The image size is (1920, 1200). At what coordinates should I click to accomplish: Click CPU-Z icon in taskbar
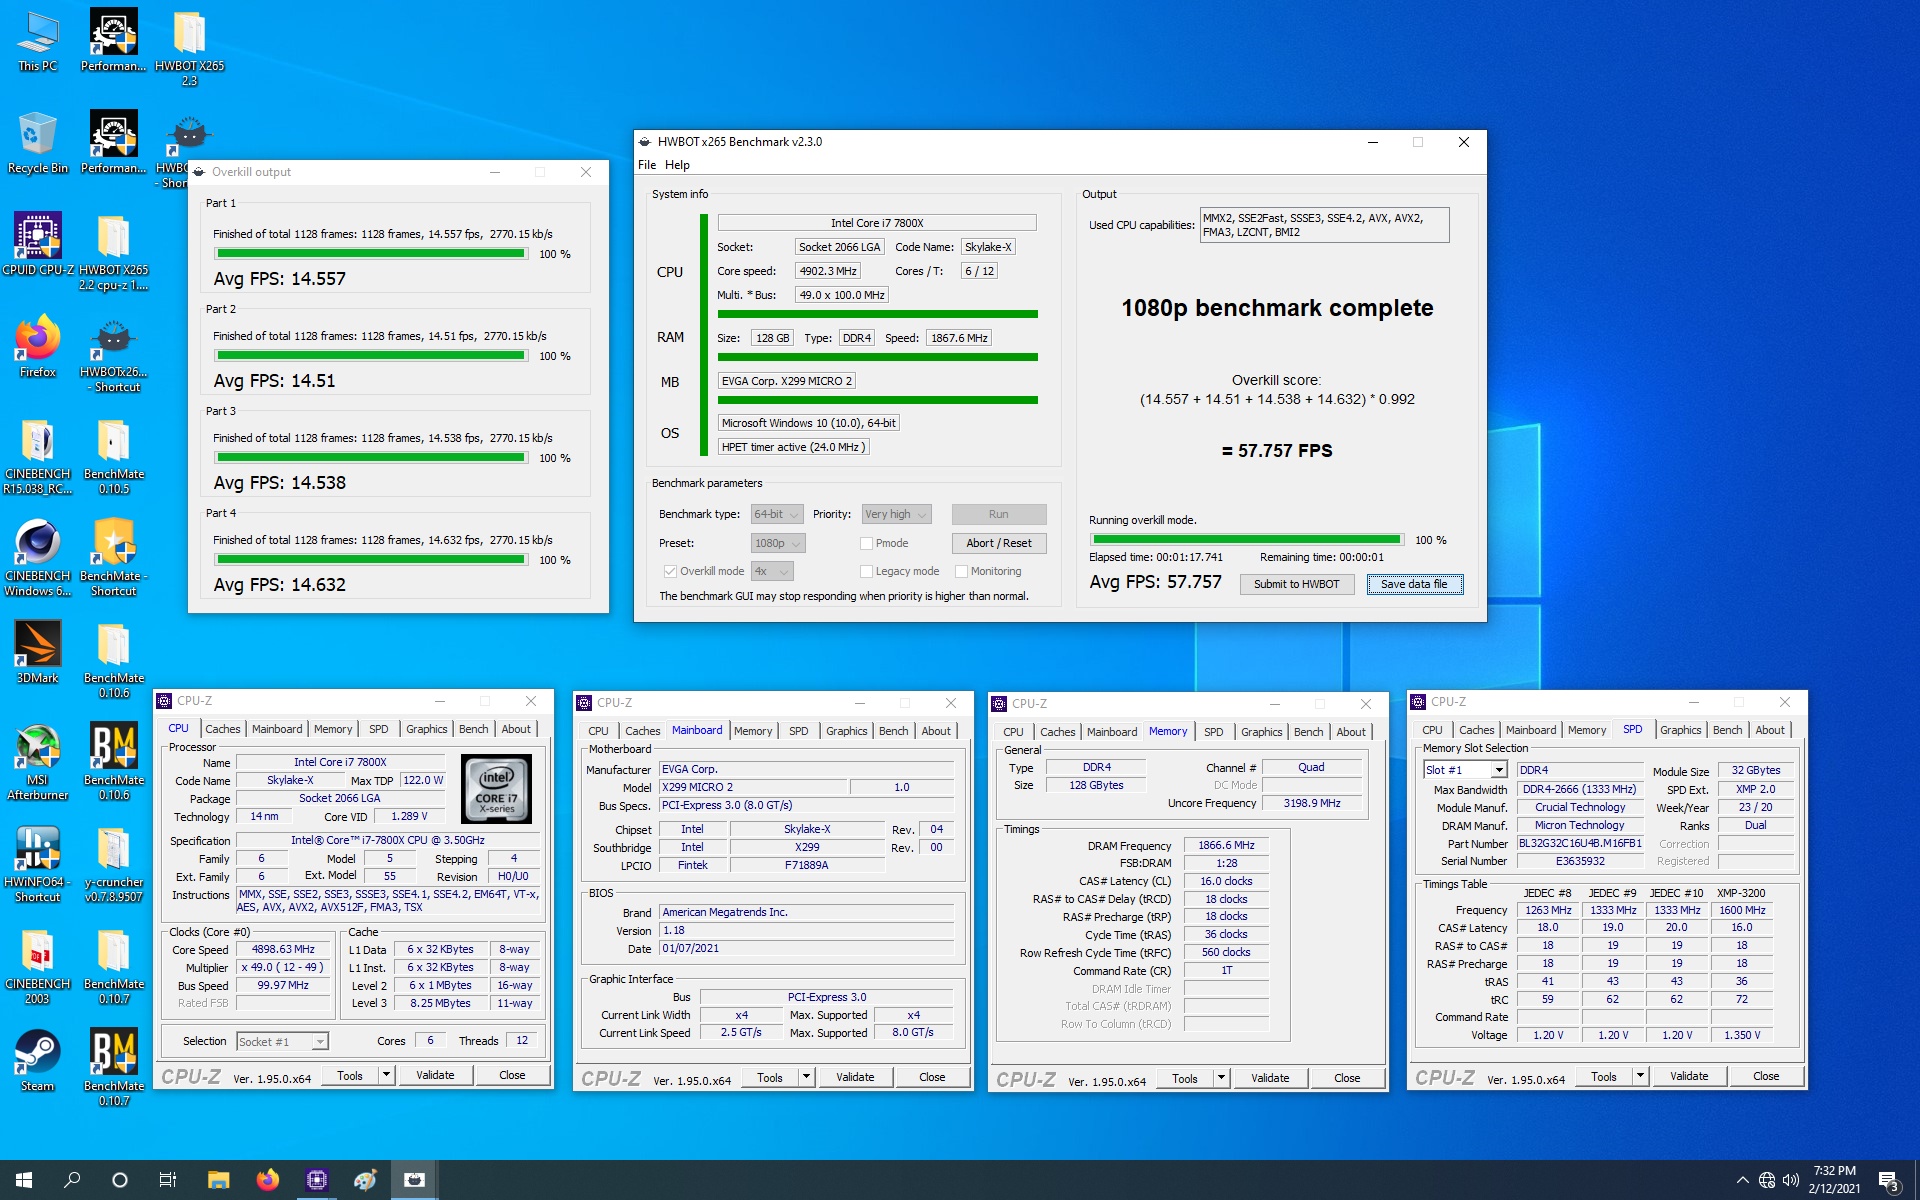(x=317, y=1180)
